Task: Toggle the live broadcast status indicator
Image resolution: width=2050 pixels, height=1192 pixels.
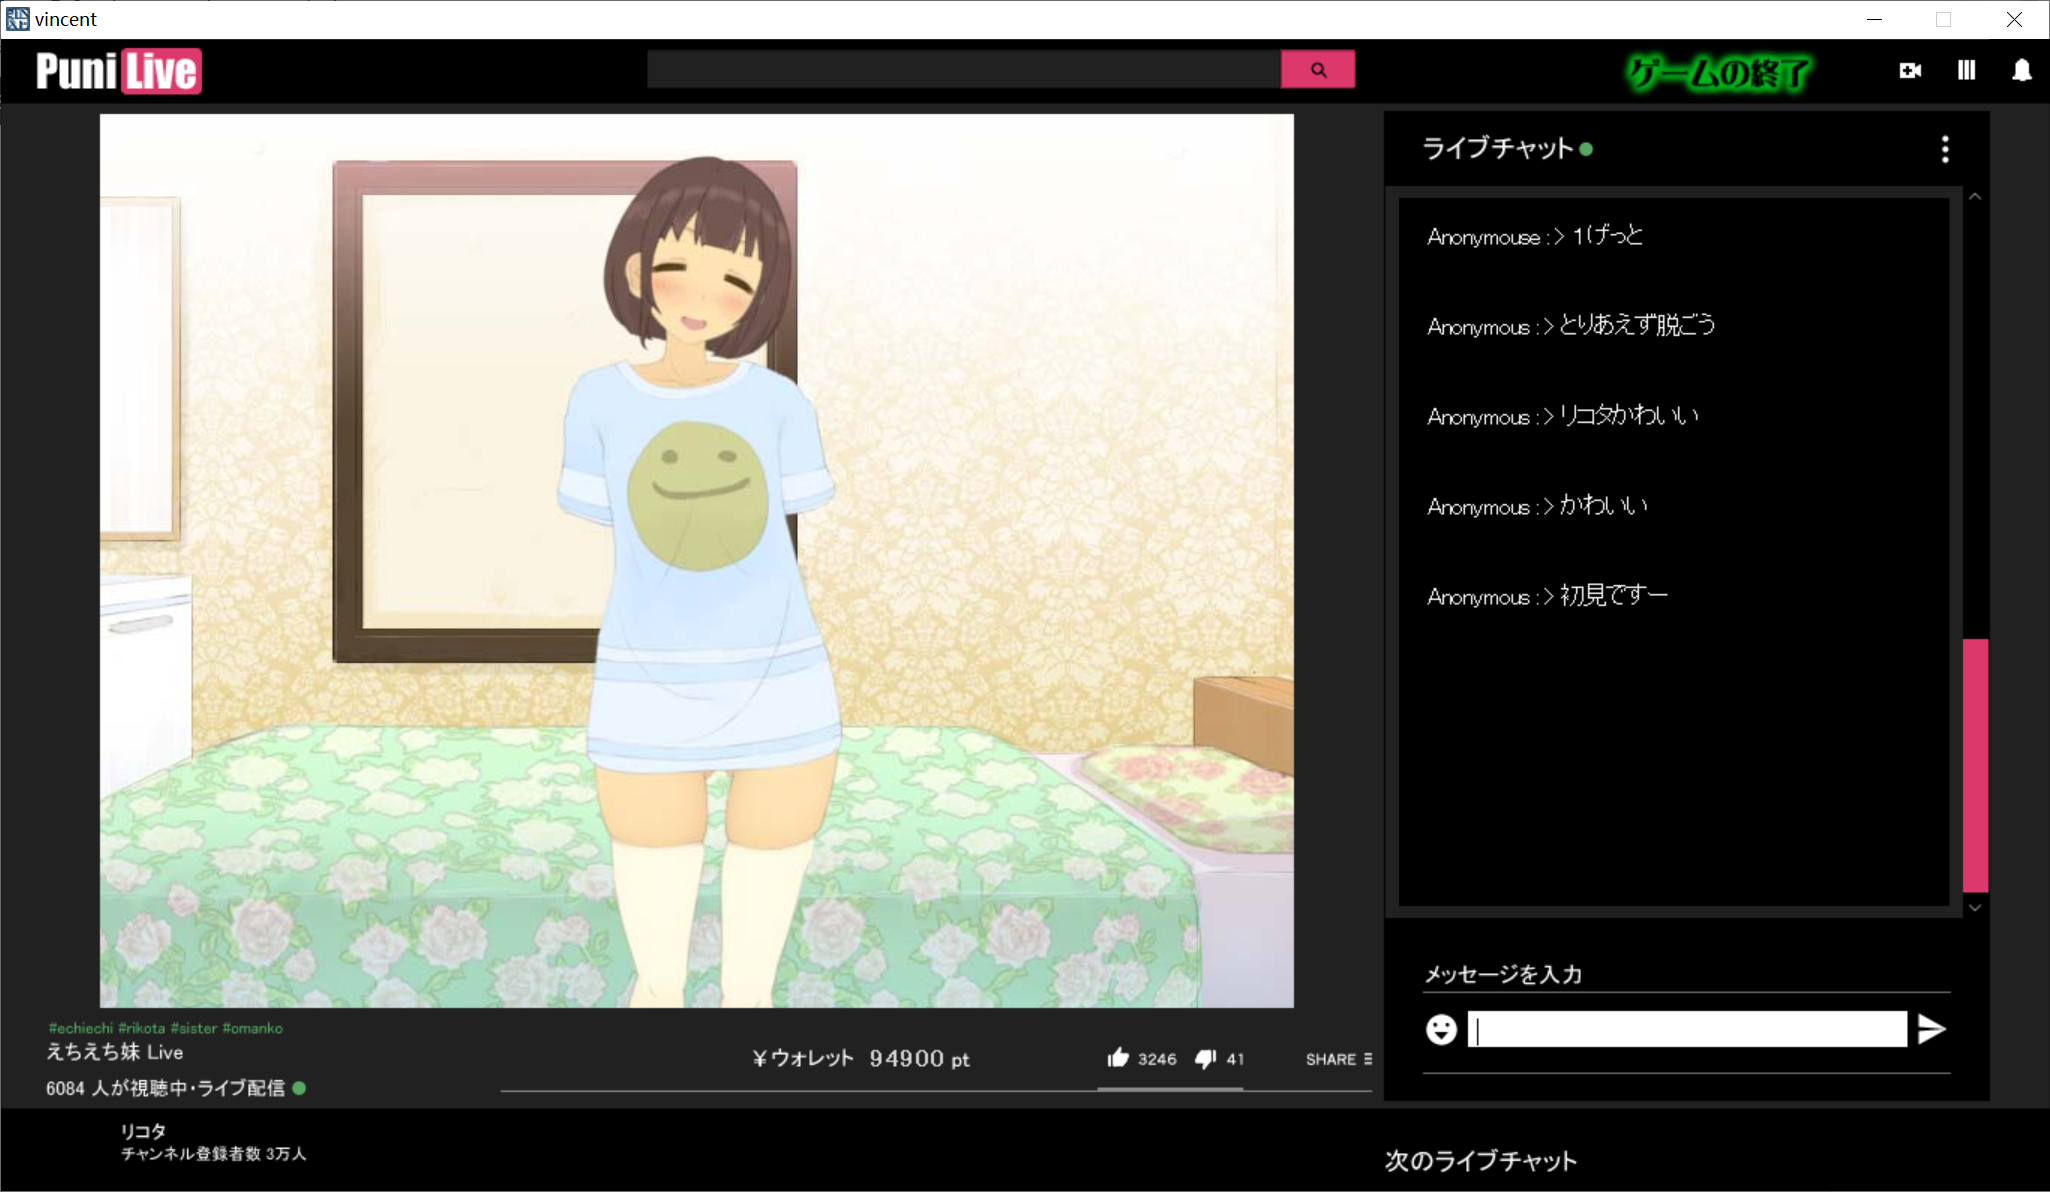Action: click(299, 1088)
